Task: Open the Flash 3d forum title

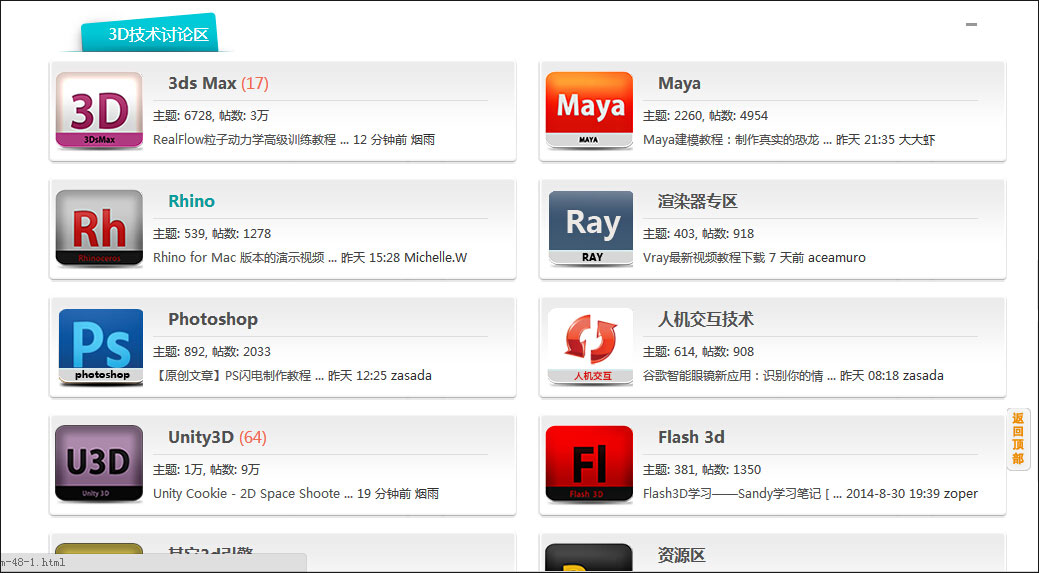Action: 691,437
